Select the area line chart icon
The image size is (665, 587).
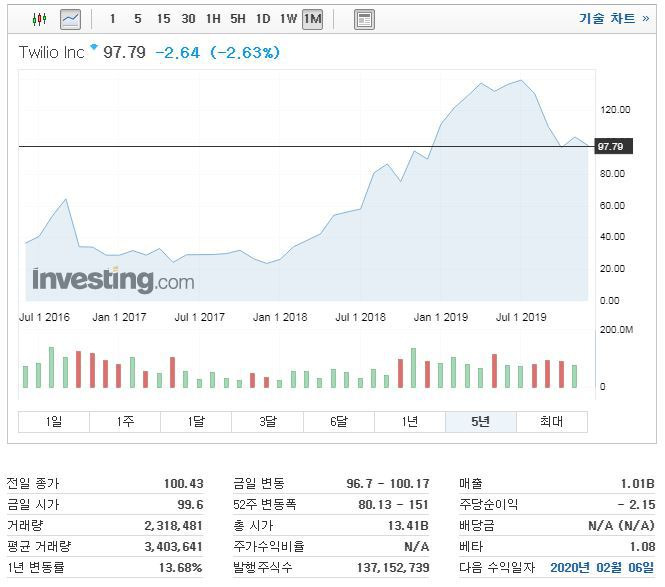[70, 19]
